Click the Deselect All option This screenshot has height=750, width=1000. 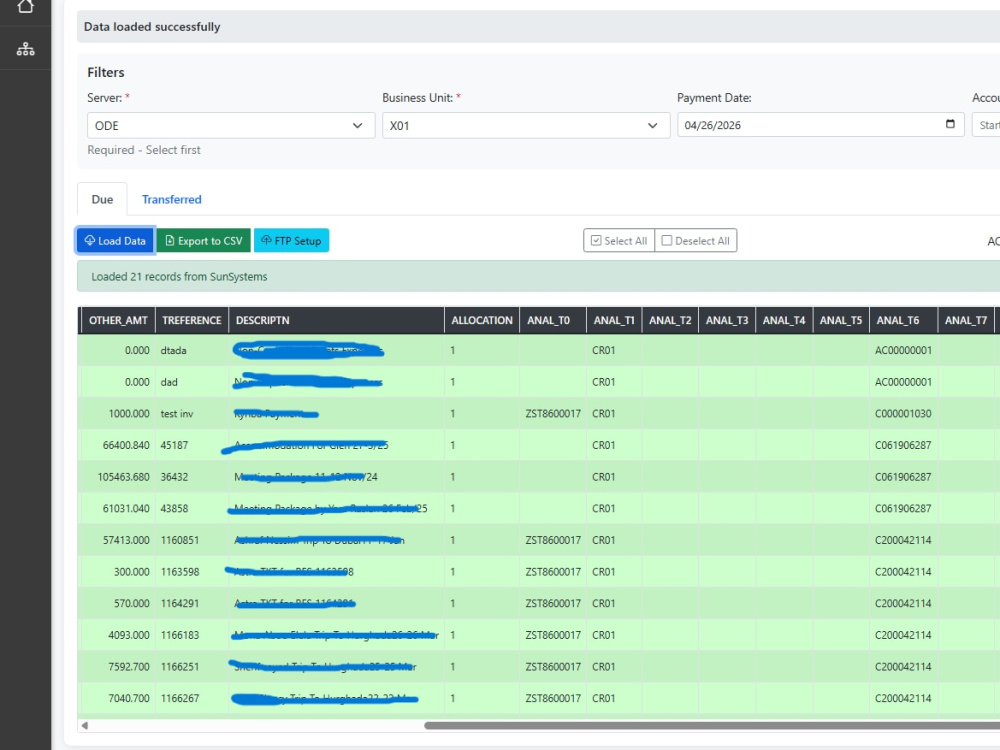tap(696, 240)
